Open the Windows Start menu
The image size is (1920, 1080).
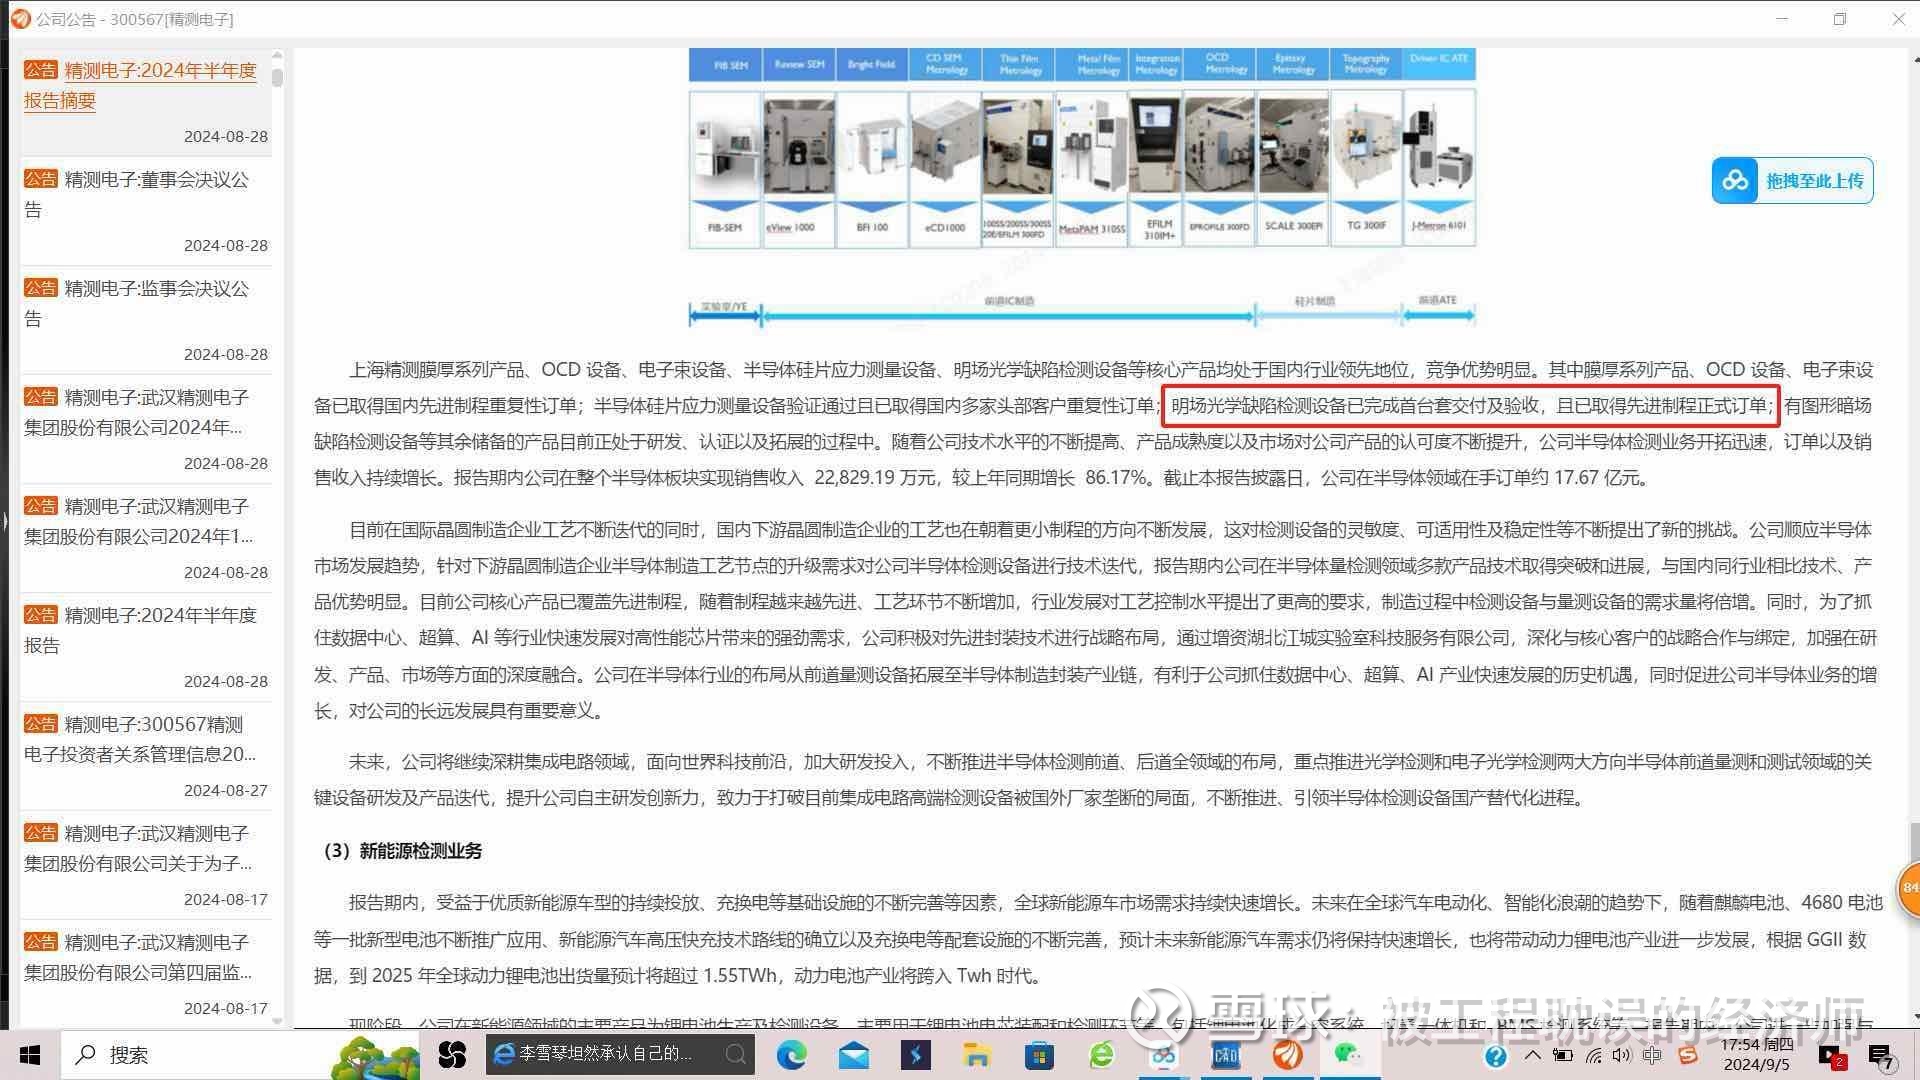click(30, 1055)
